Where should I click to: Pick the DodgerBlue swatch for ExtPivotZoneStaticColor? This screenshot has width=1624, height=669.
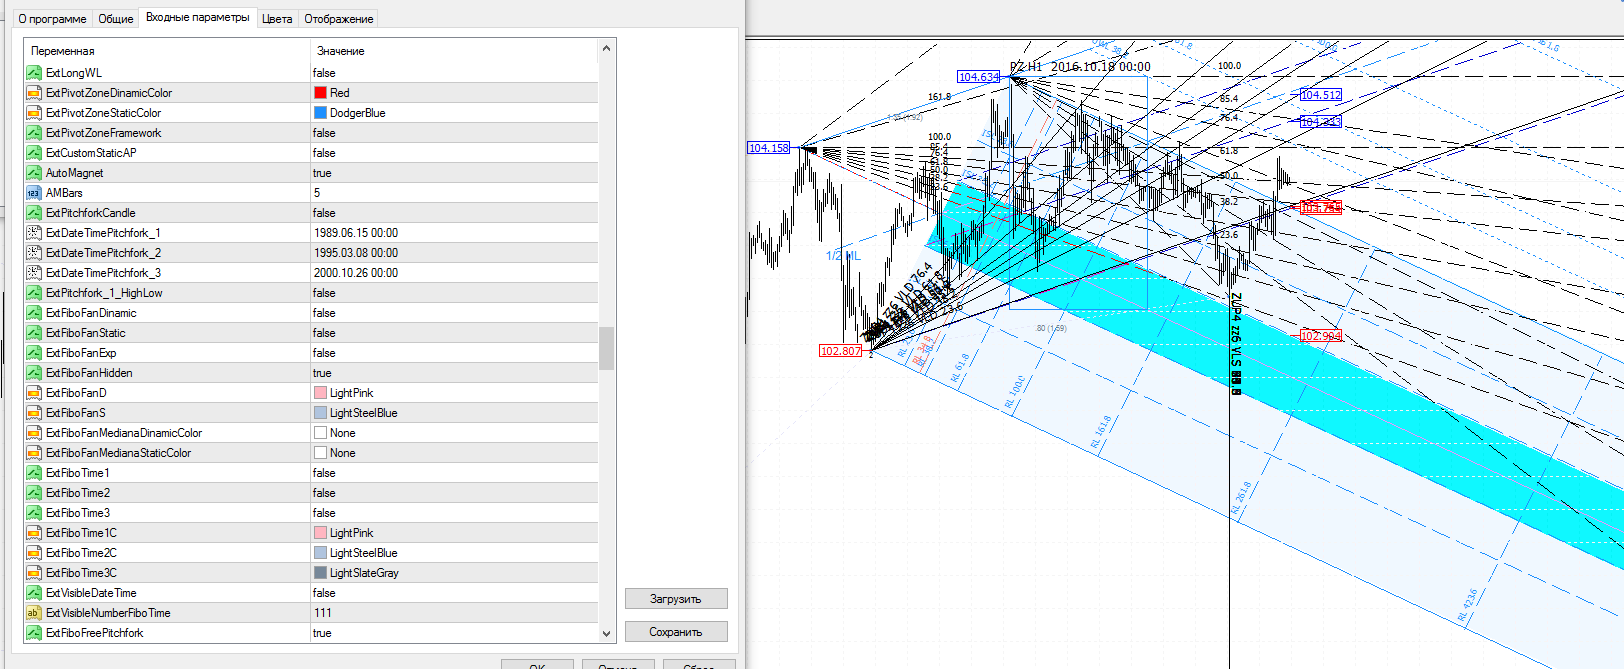click(x=321, y=113)
